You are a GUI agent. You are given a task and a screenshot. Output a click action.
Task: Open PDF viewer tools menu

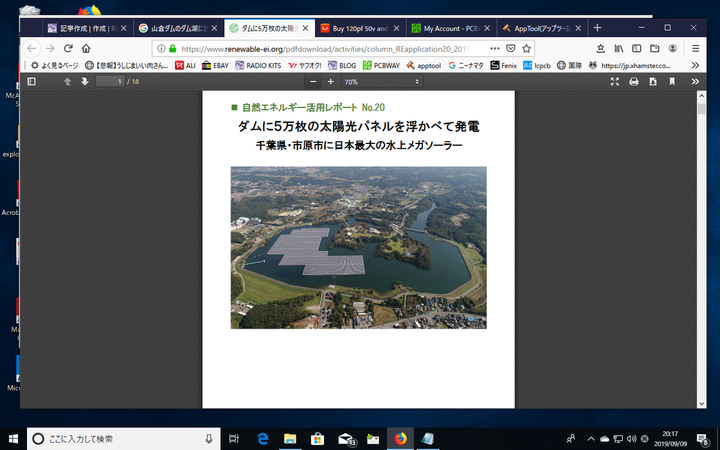point(695,81)
